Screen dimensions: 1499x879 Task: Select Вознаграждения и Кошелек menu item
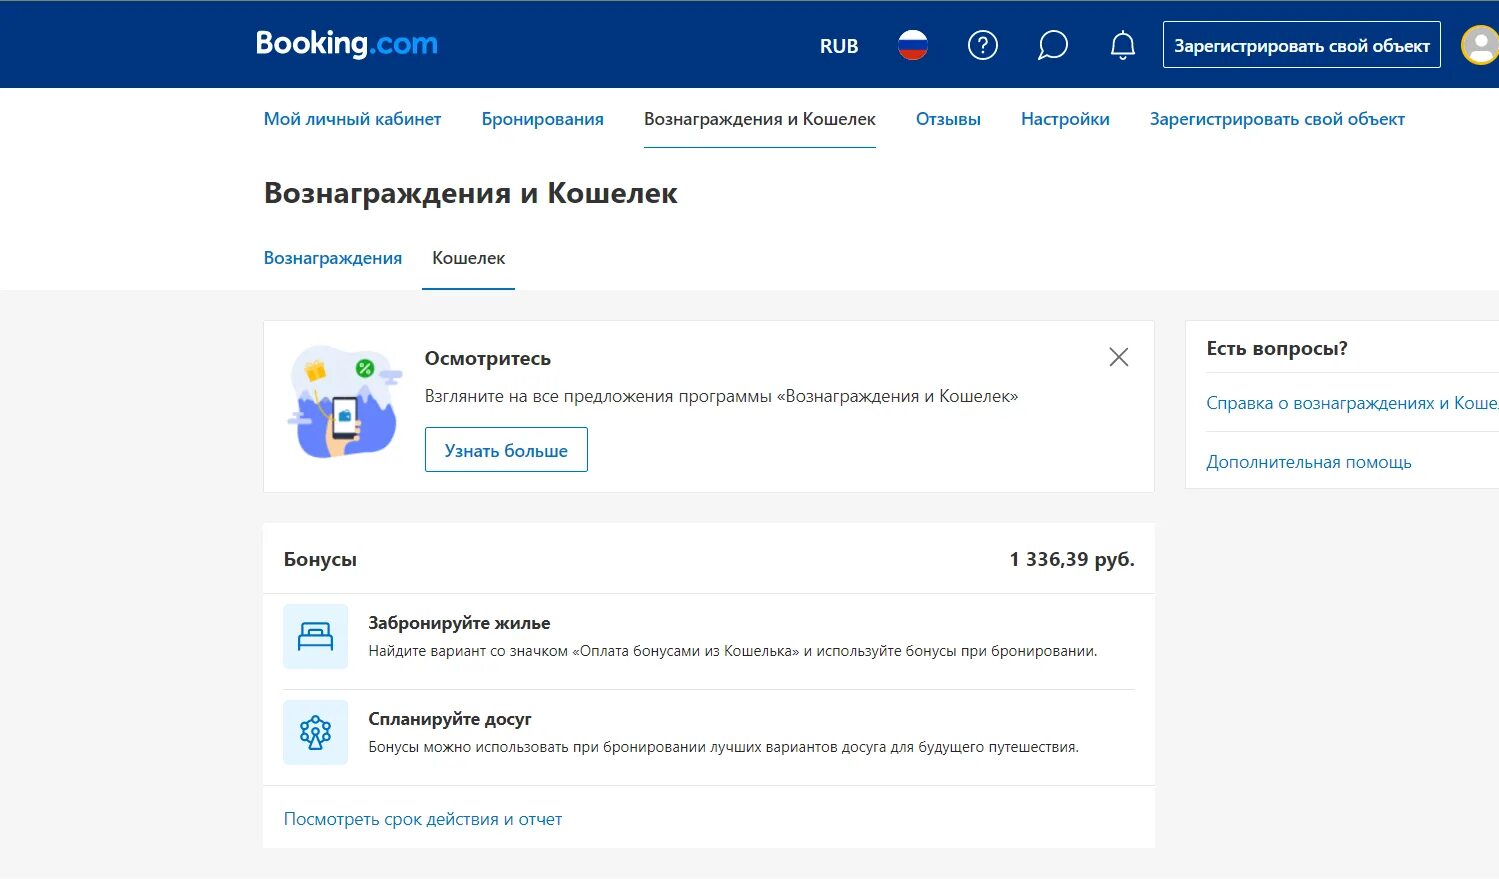pyautogui.click(x=759, y=119)
